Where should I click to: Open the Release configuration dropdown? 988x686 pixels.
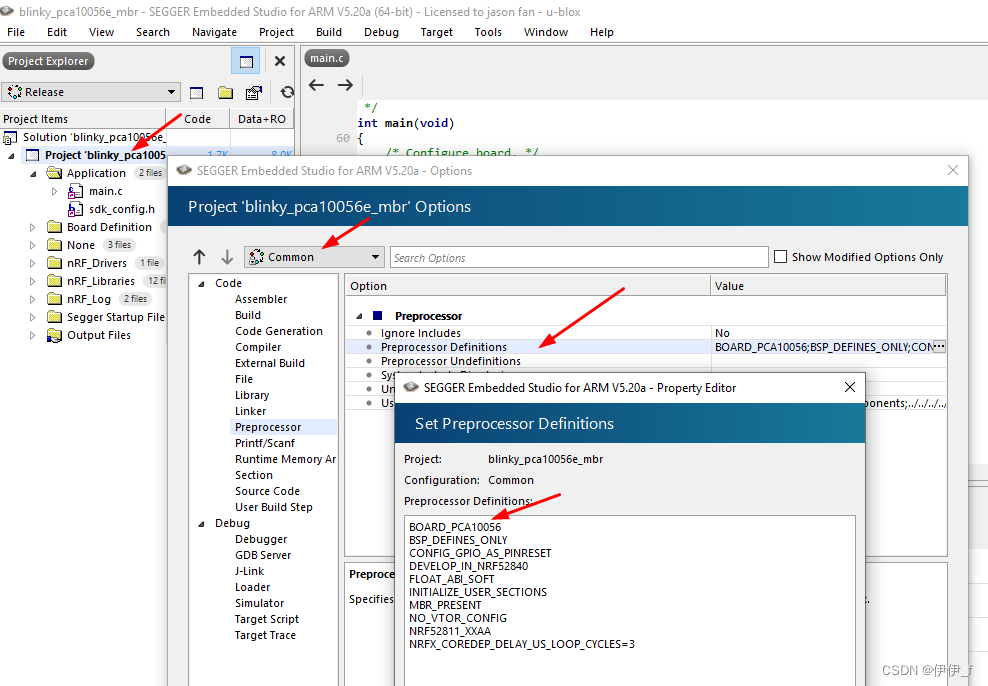(91, 92)
